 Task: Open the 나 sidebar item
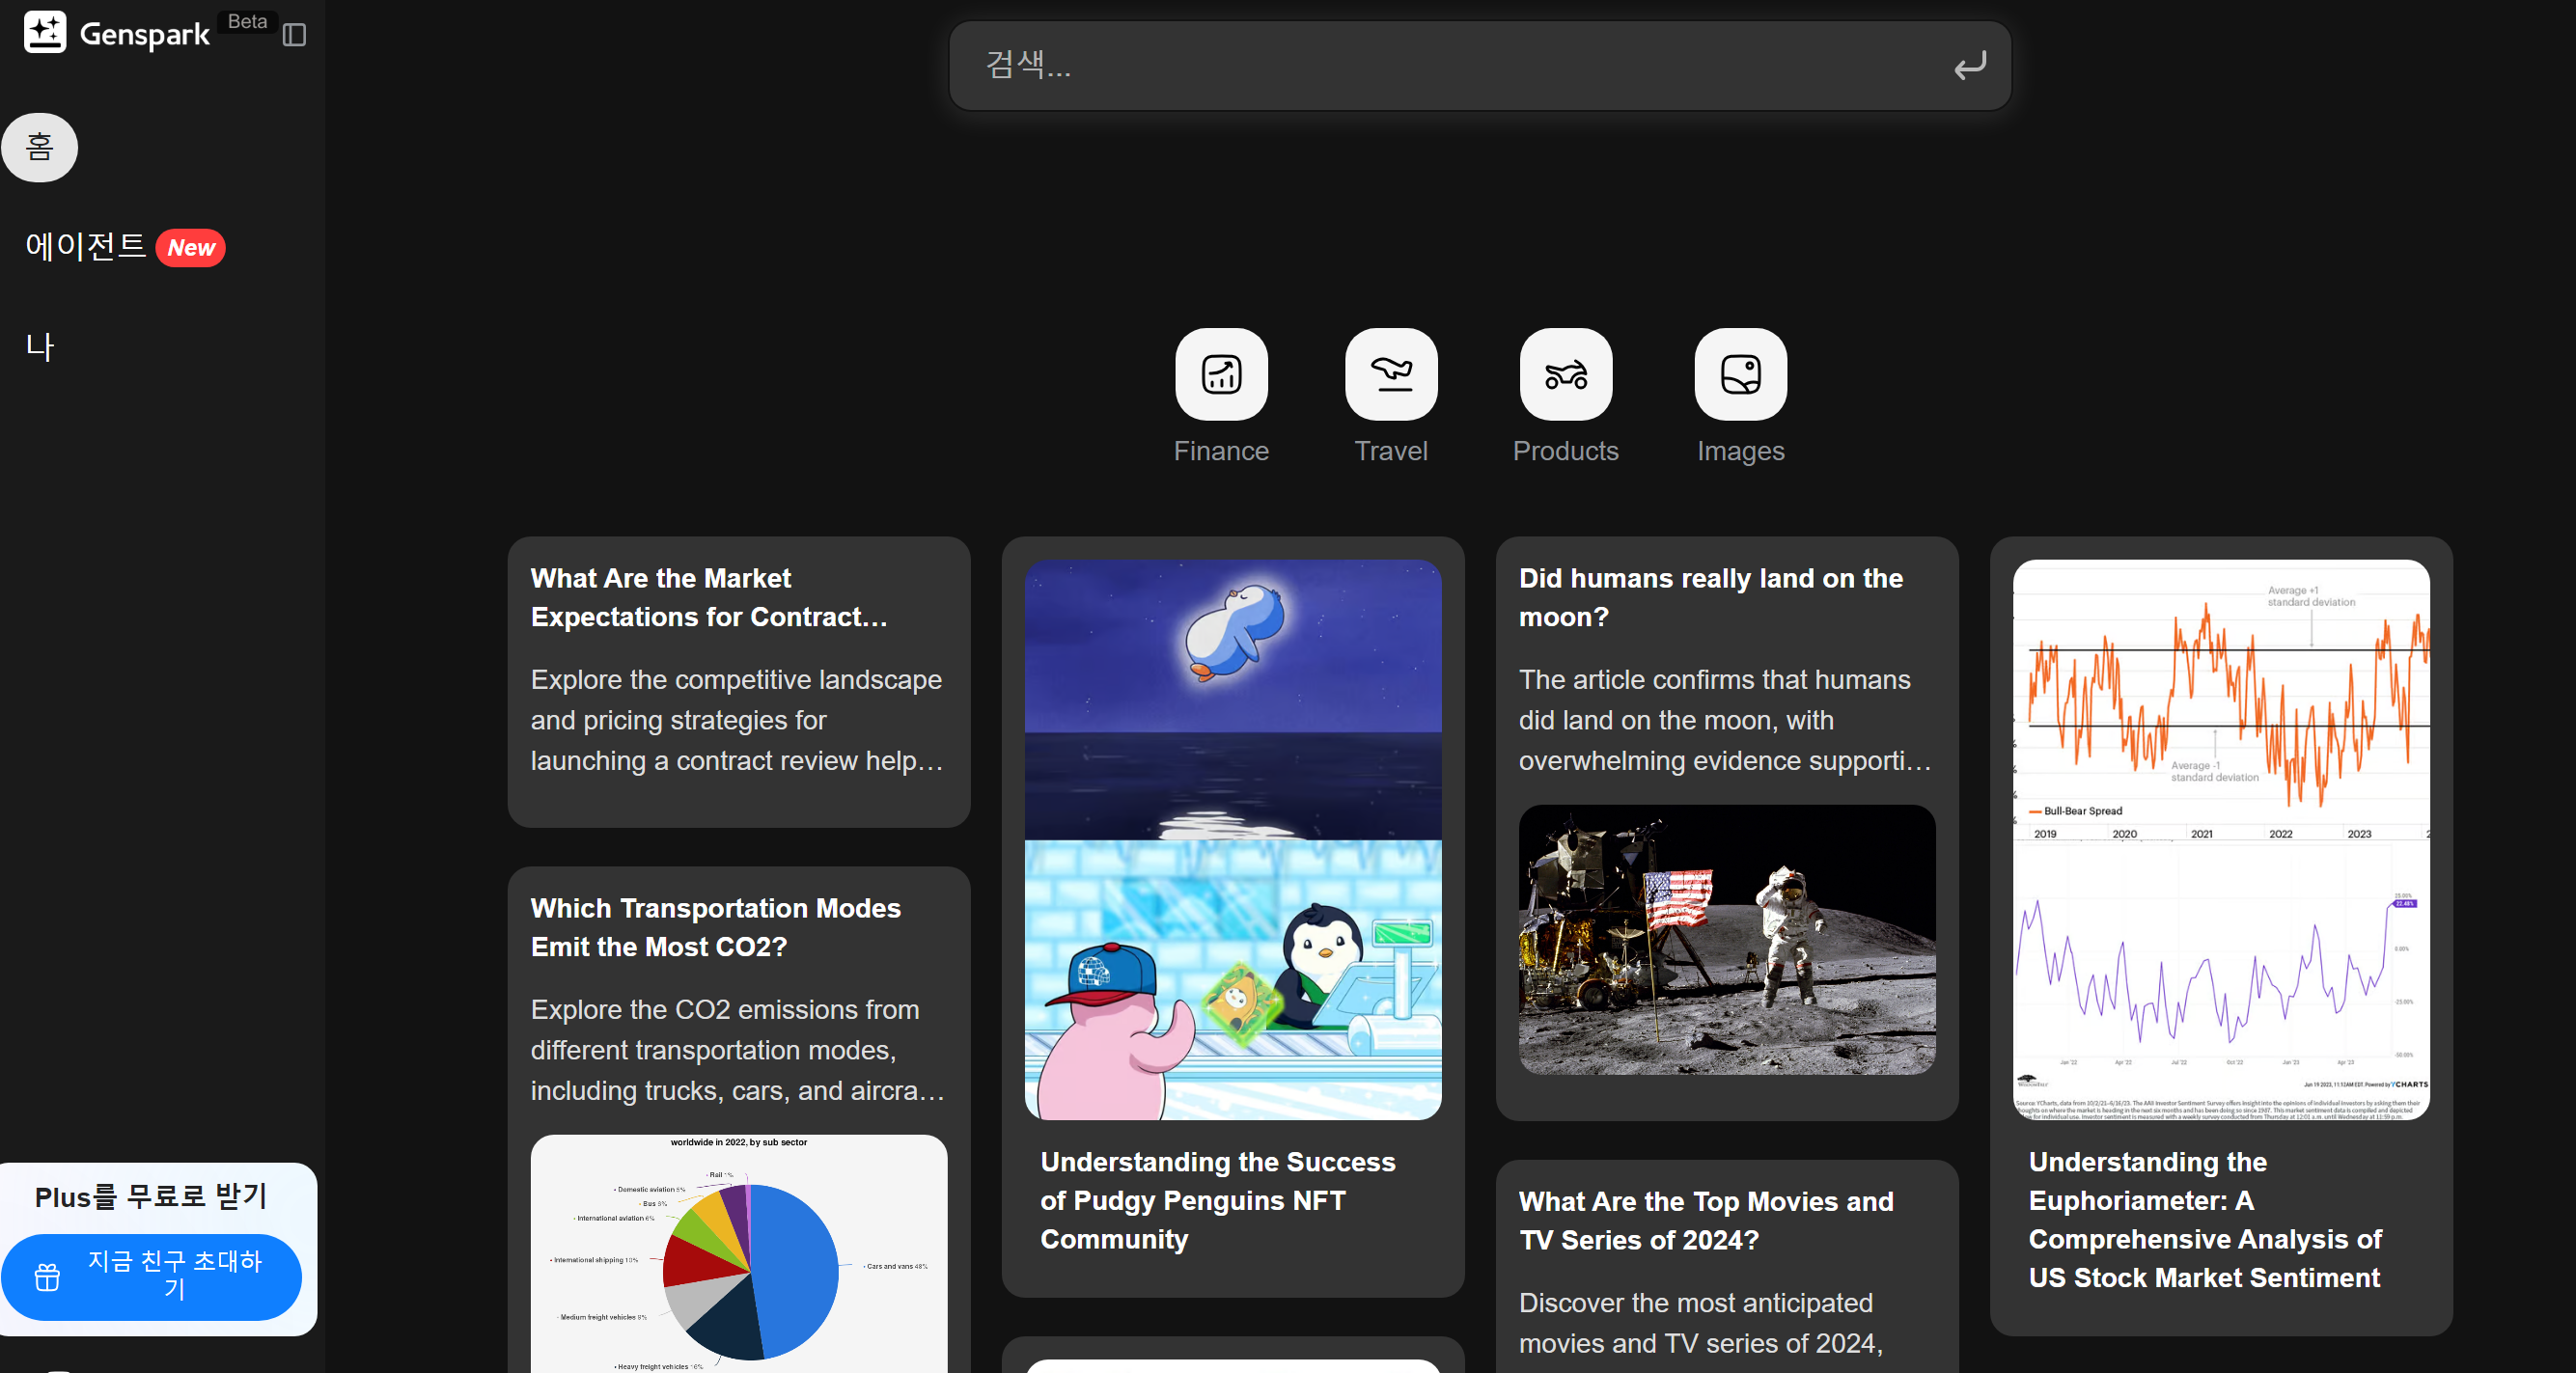pyautogui.click(x=40, y=347)
